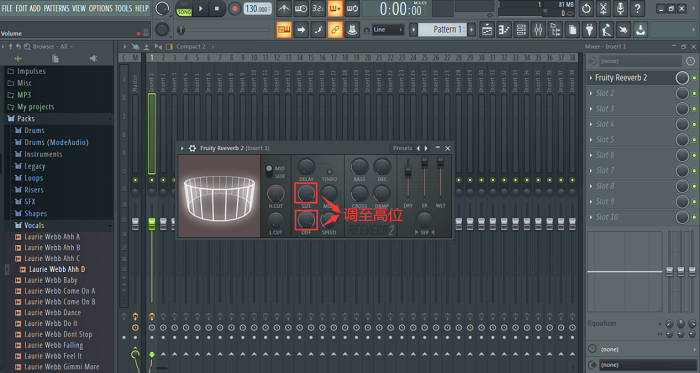Open the touch controller icon
This screenshot has width=700, height=373.
click(623, 30)
